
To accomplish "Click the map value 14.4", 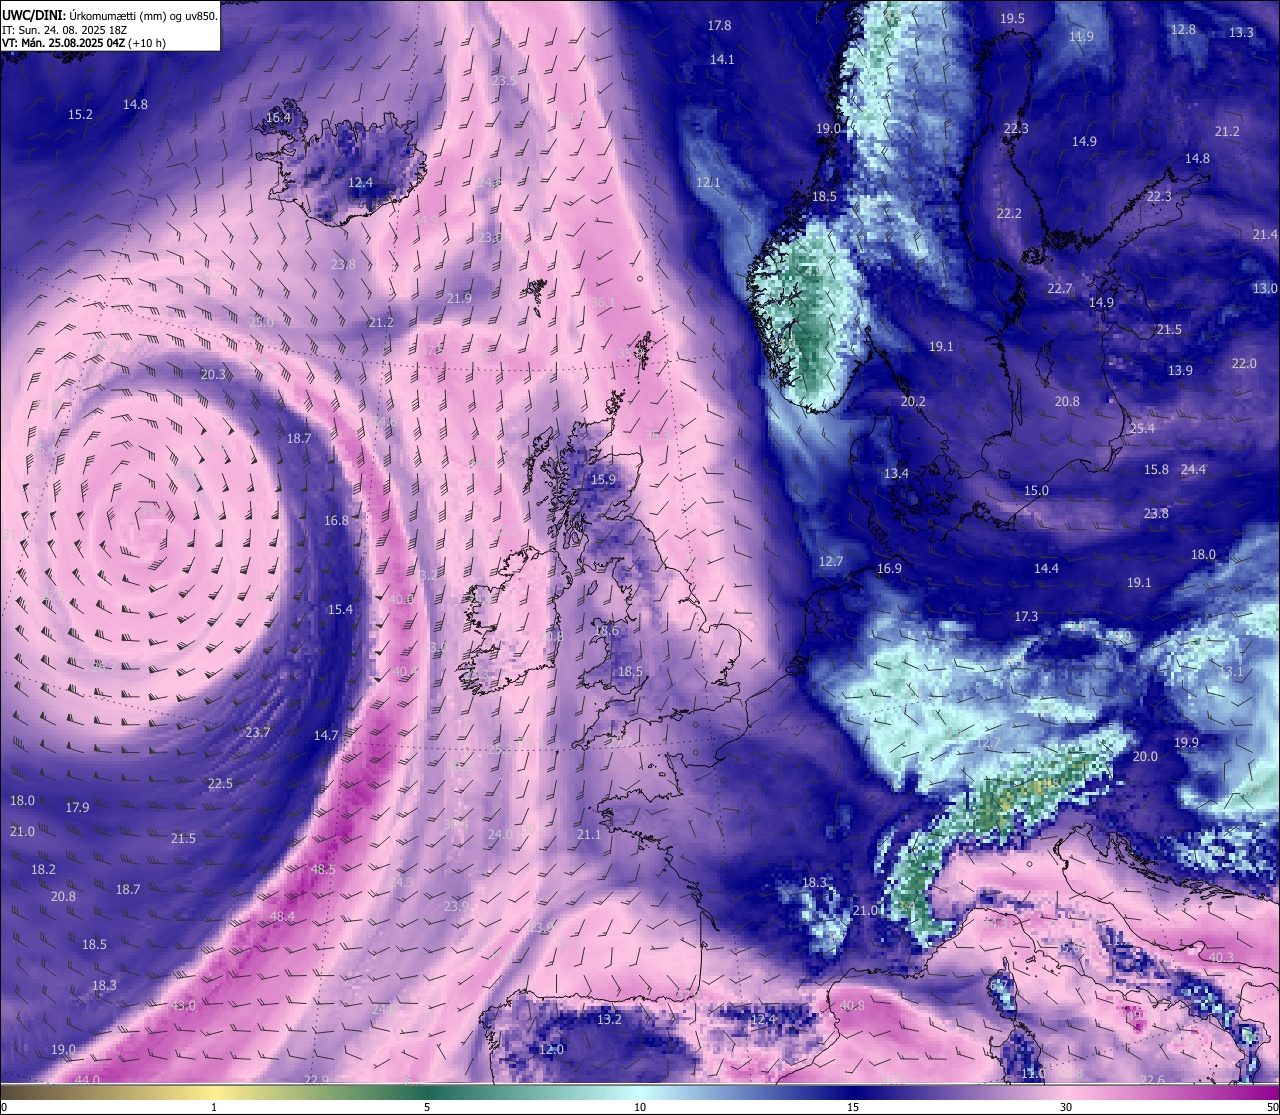I will click(1046, 569).
